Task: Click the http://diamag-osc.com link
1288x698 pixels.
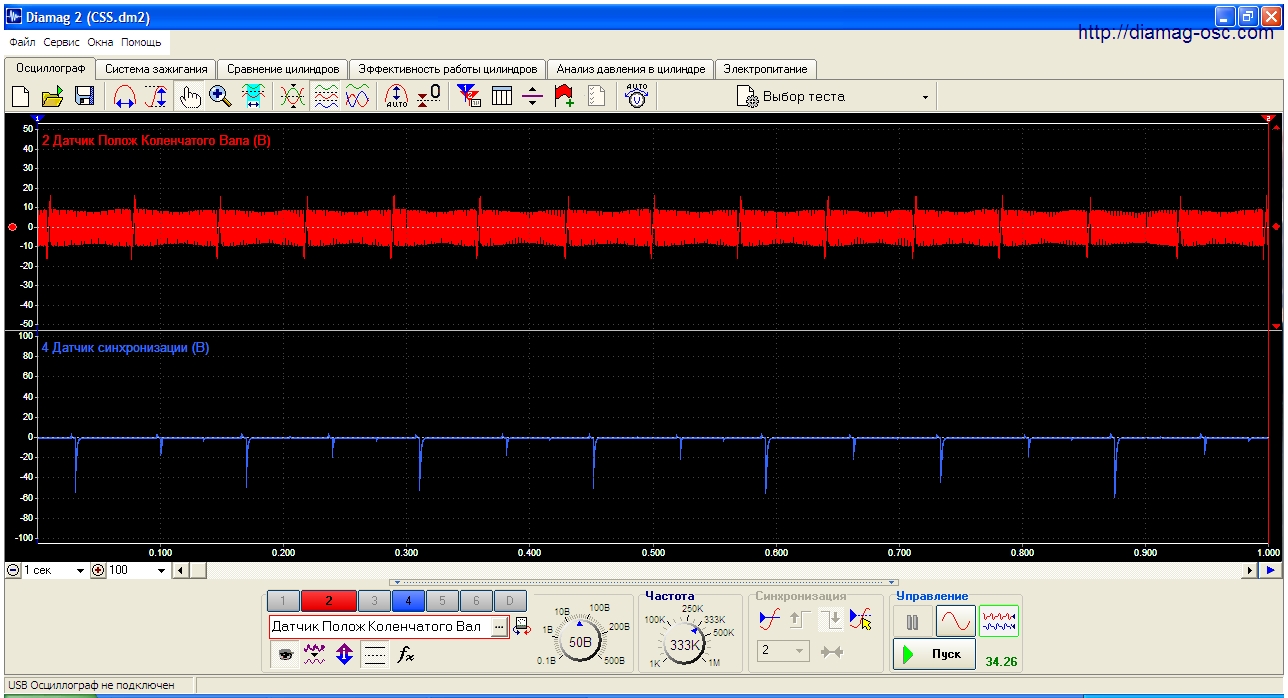Action: [x=1176, y=33]
